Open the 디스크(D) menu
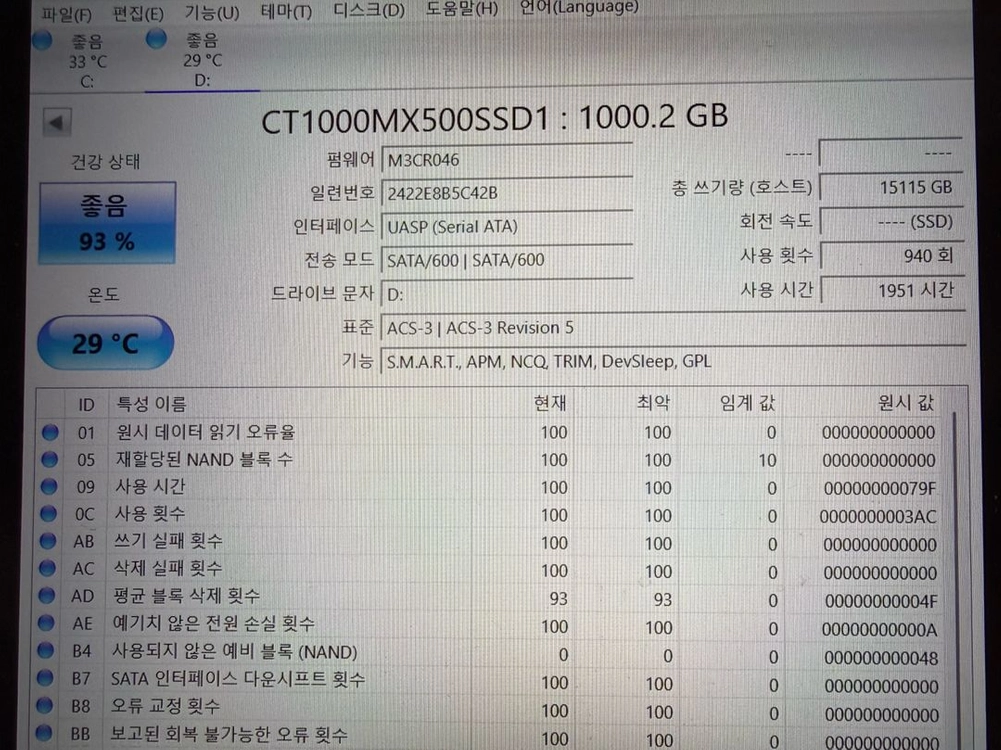Viewport: 1001px width, 750px height. 369,10
